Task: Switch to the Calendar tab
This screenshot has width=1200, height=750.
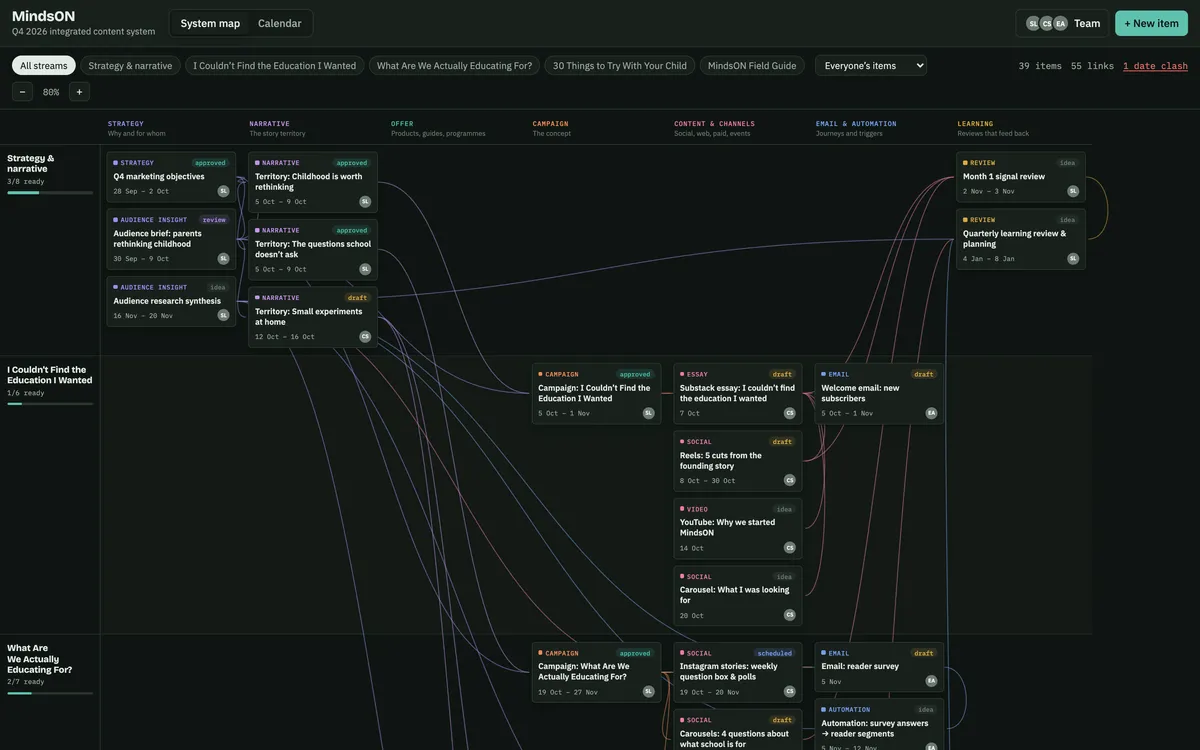Action: 280,23
